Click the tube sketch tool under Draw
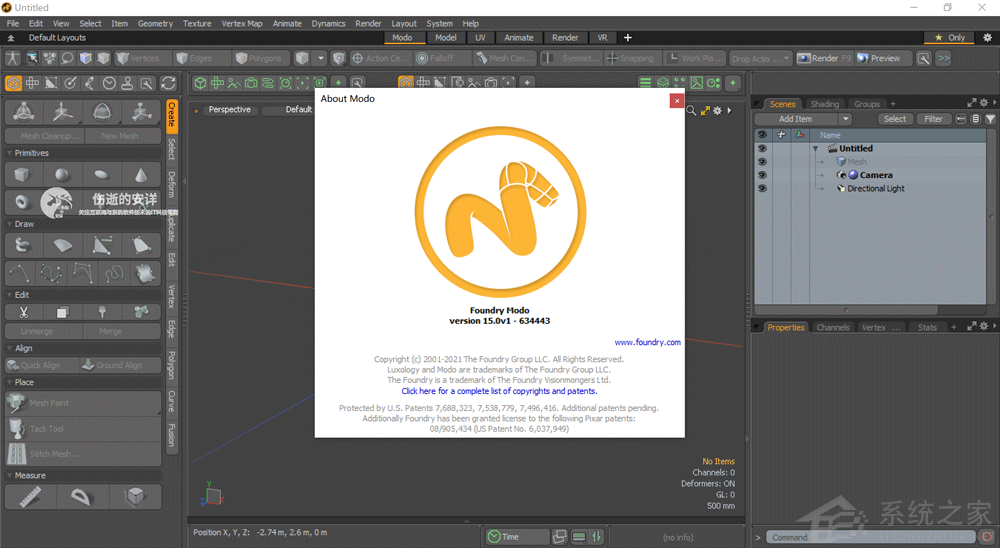This screenshot has width=1000, height=548. pyautogui.click(x=22, y=246)
